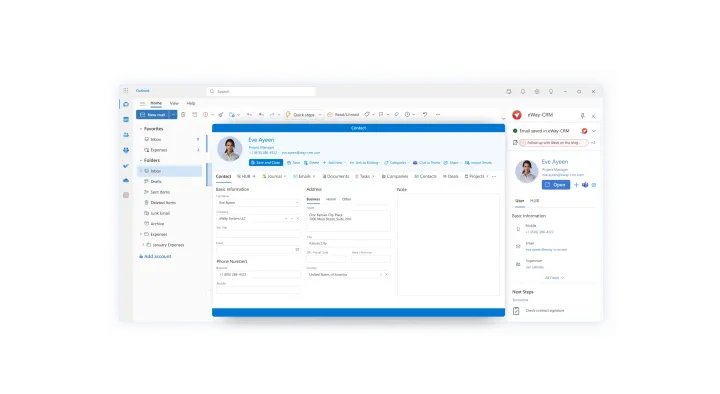Expand the January Expenses folder
This screenshot has height=394, width=720.
pyautogui.click(x=143, y=245)
